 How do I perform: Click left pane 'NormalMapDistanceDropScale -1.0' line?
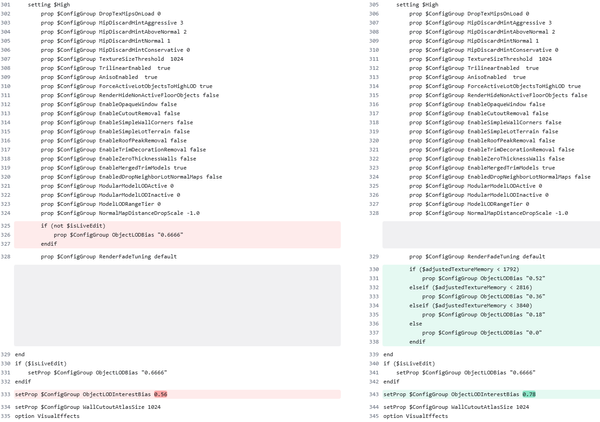pos(120,213)
